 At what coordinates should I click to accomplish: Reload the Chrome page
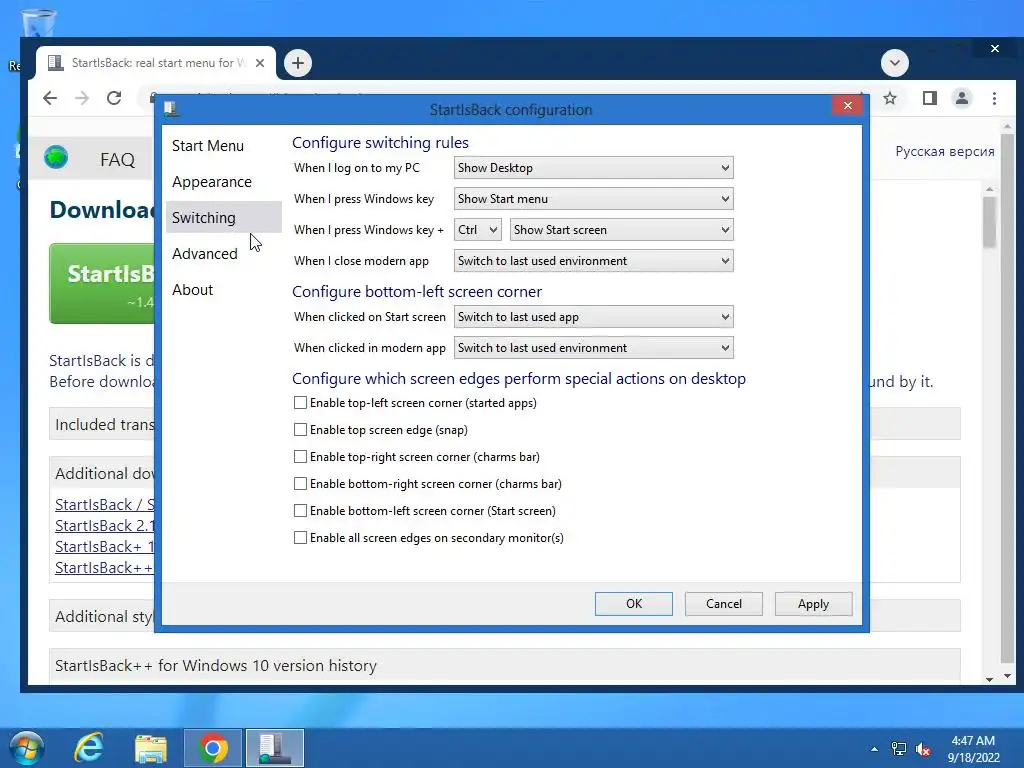coord(114,99)
